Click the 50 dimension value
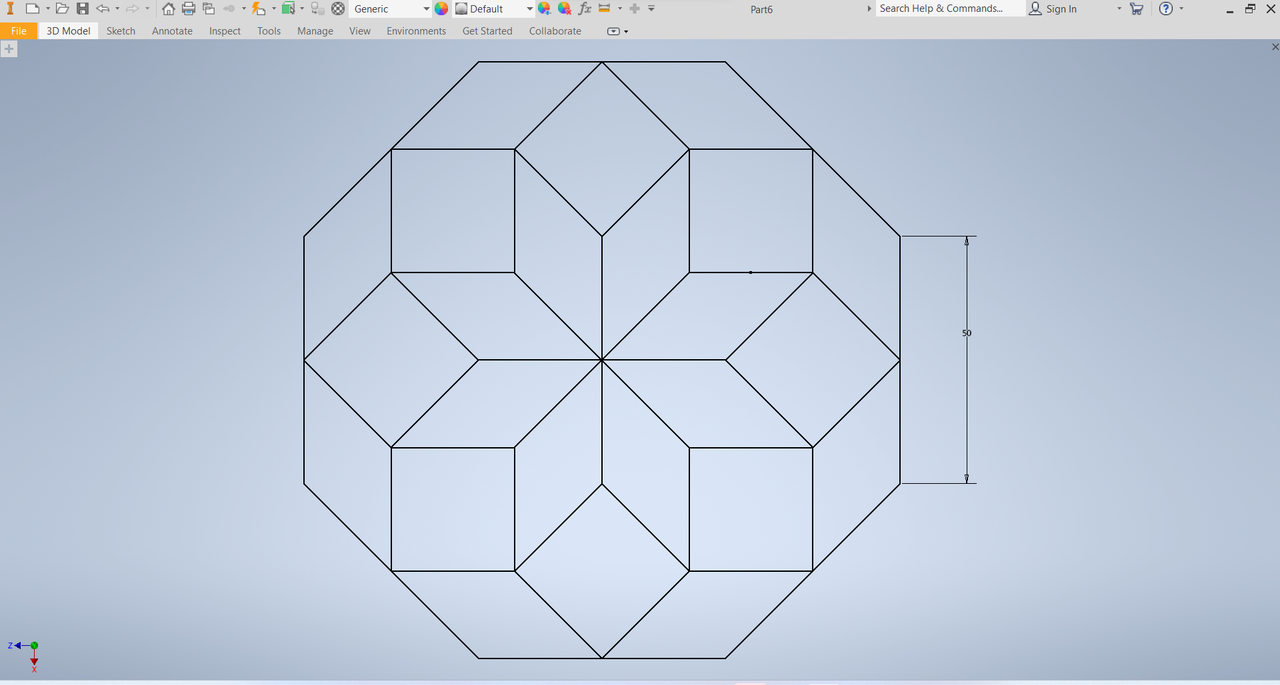The image size is (1280, 685). (967, 333)
